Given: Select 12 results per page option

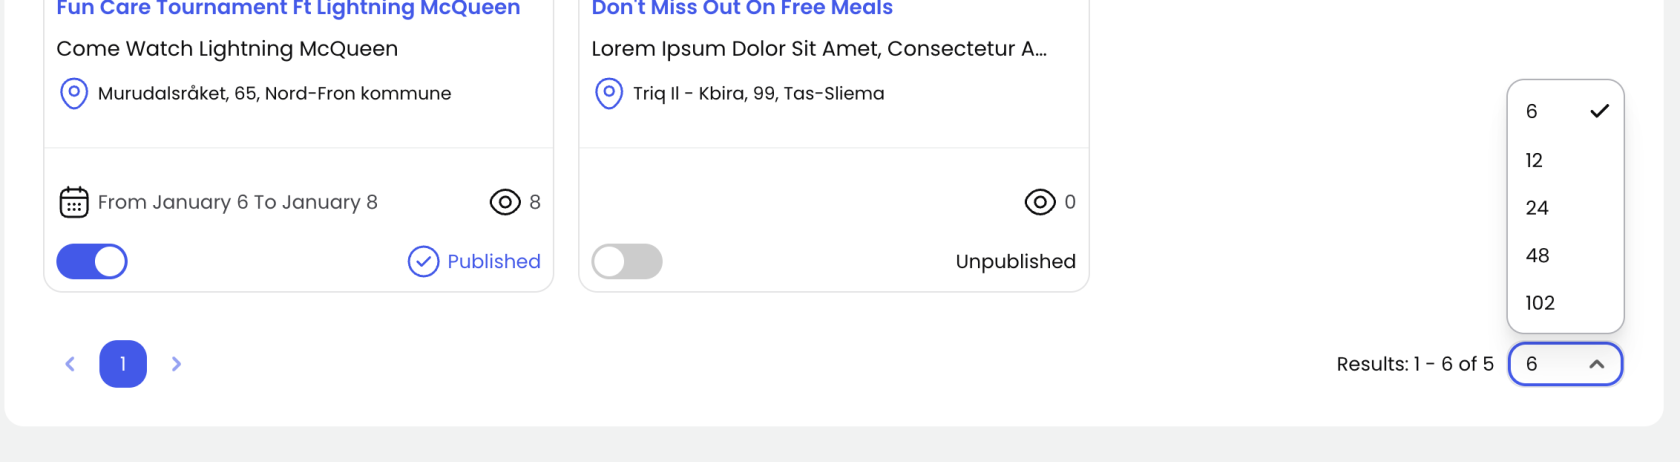Looking at the screenshot, I should (x=1535, y=160).
